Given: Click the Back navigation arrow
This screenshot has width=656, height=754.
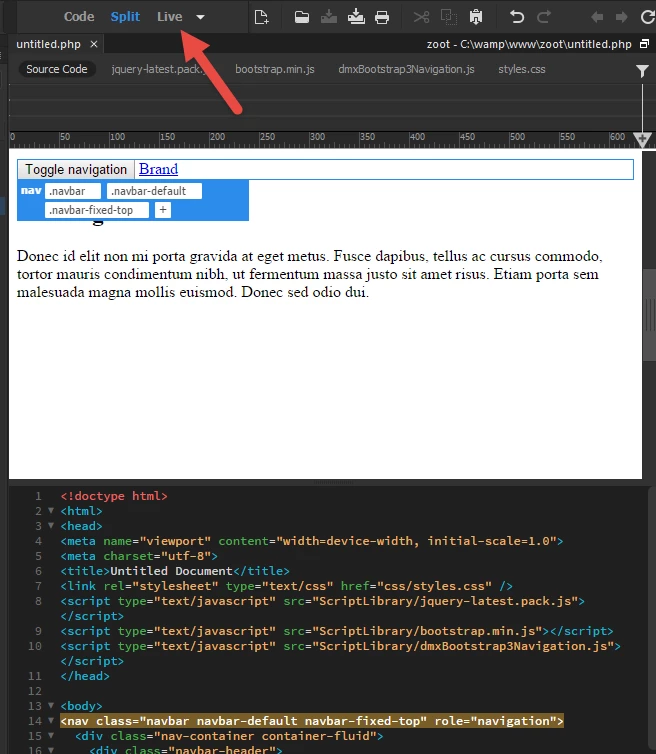Looking at the screenshot, I should tap(597, 18).
